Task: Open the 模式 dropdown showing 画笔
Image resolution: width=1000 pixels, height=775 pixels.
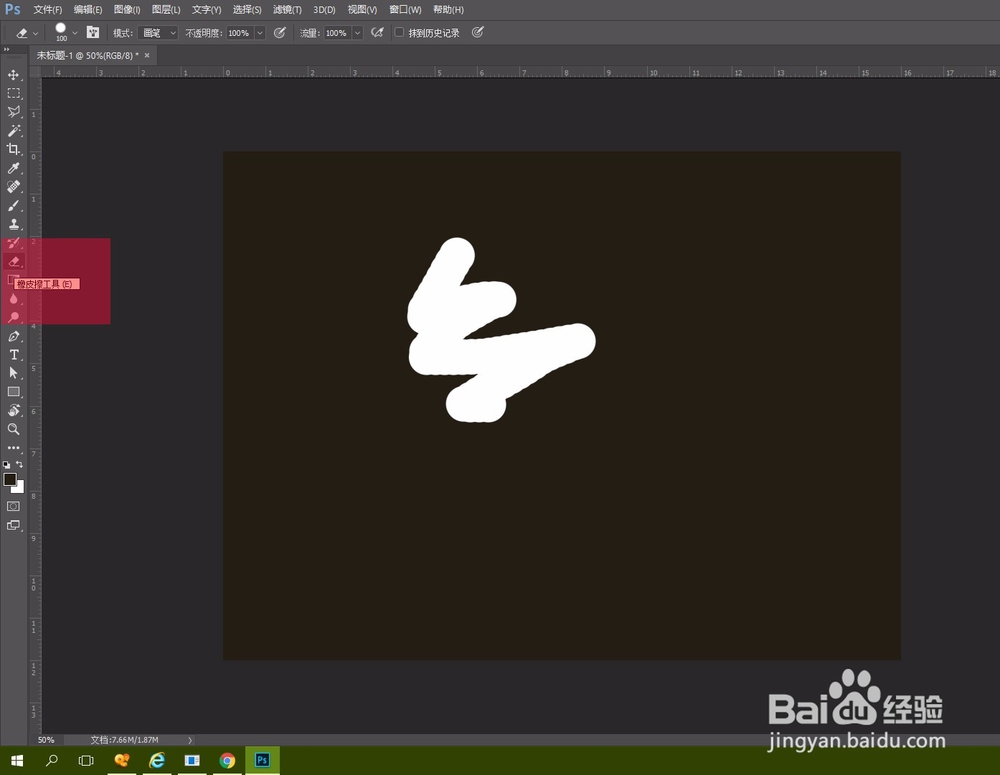Action: click(x=158, y=33)
